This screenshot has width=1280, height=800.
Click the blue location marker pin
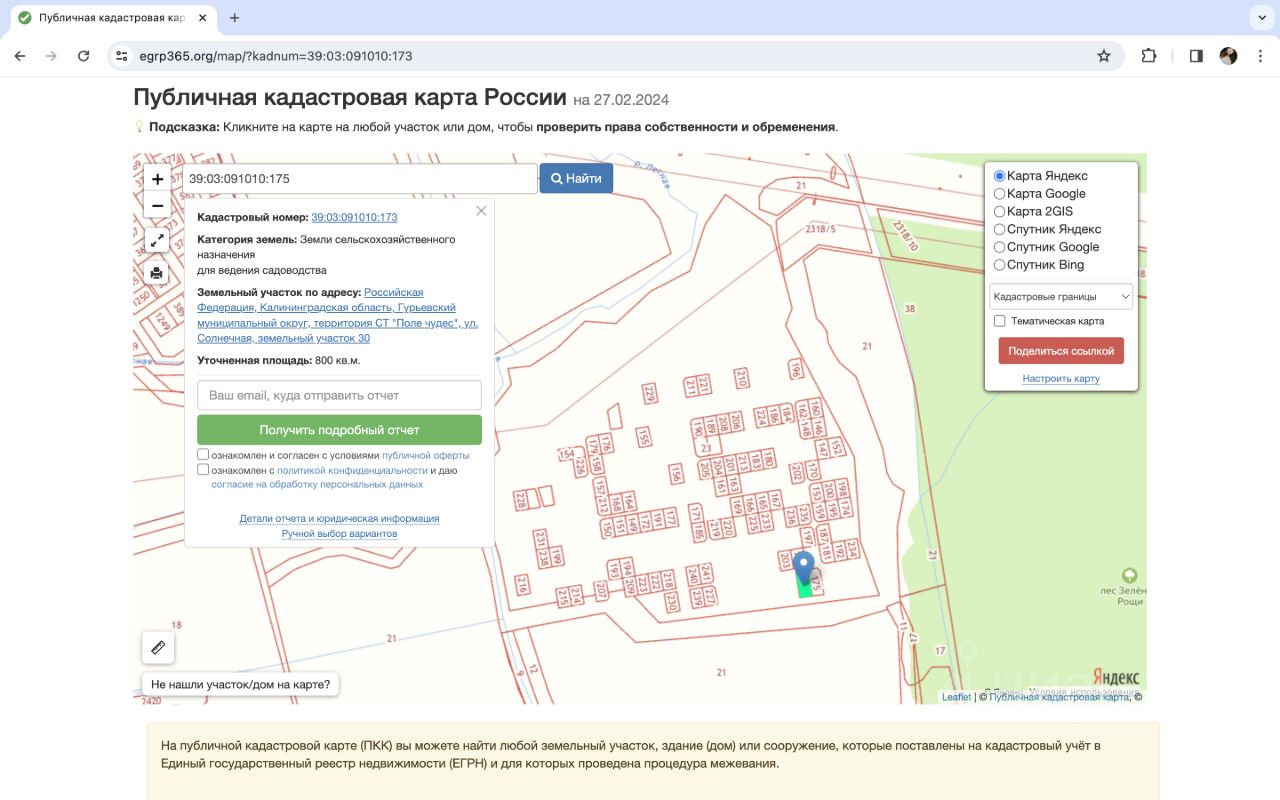tap(804, 567)
